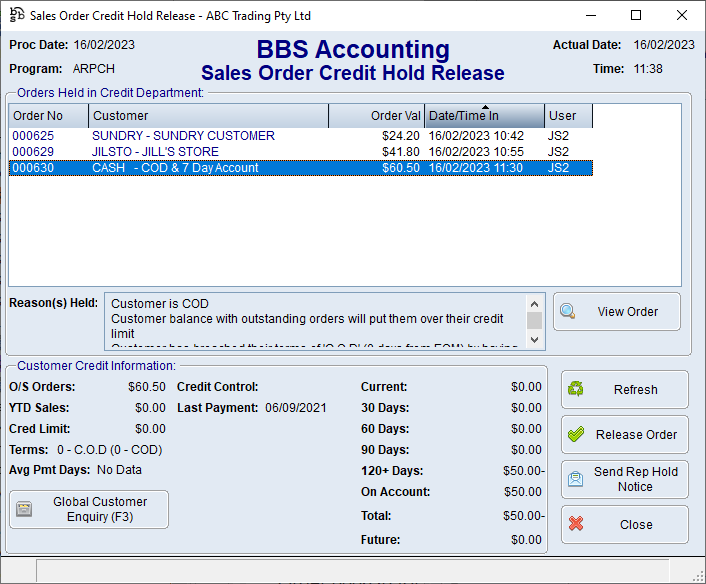
Task: Click the Global Customer Enquiry folder icon
Action: 25,509
